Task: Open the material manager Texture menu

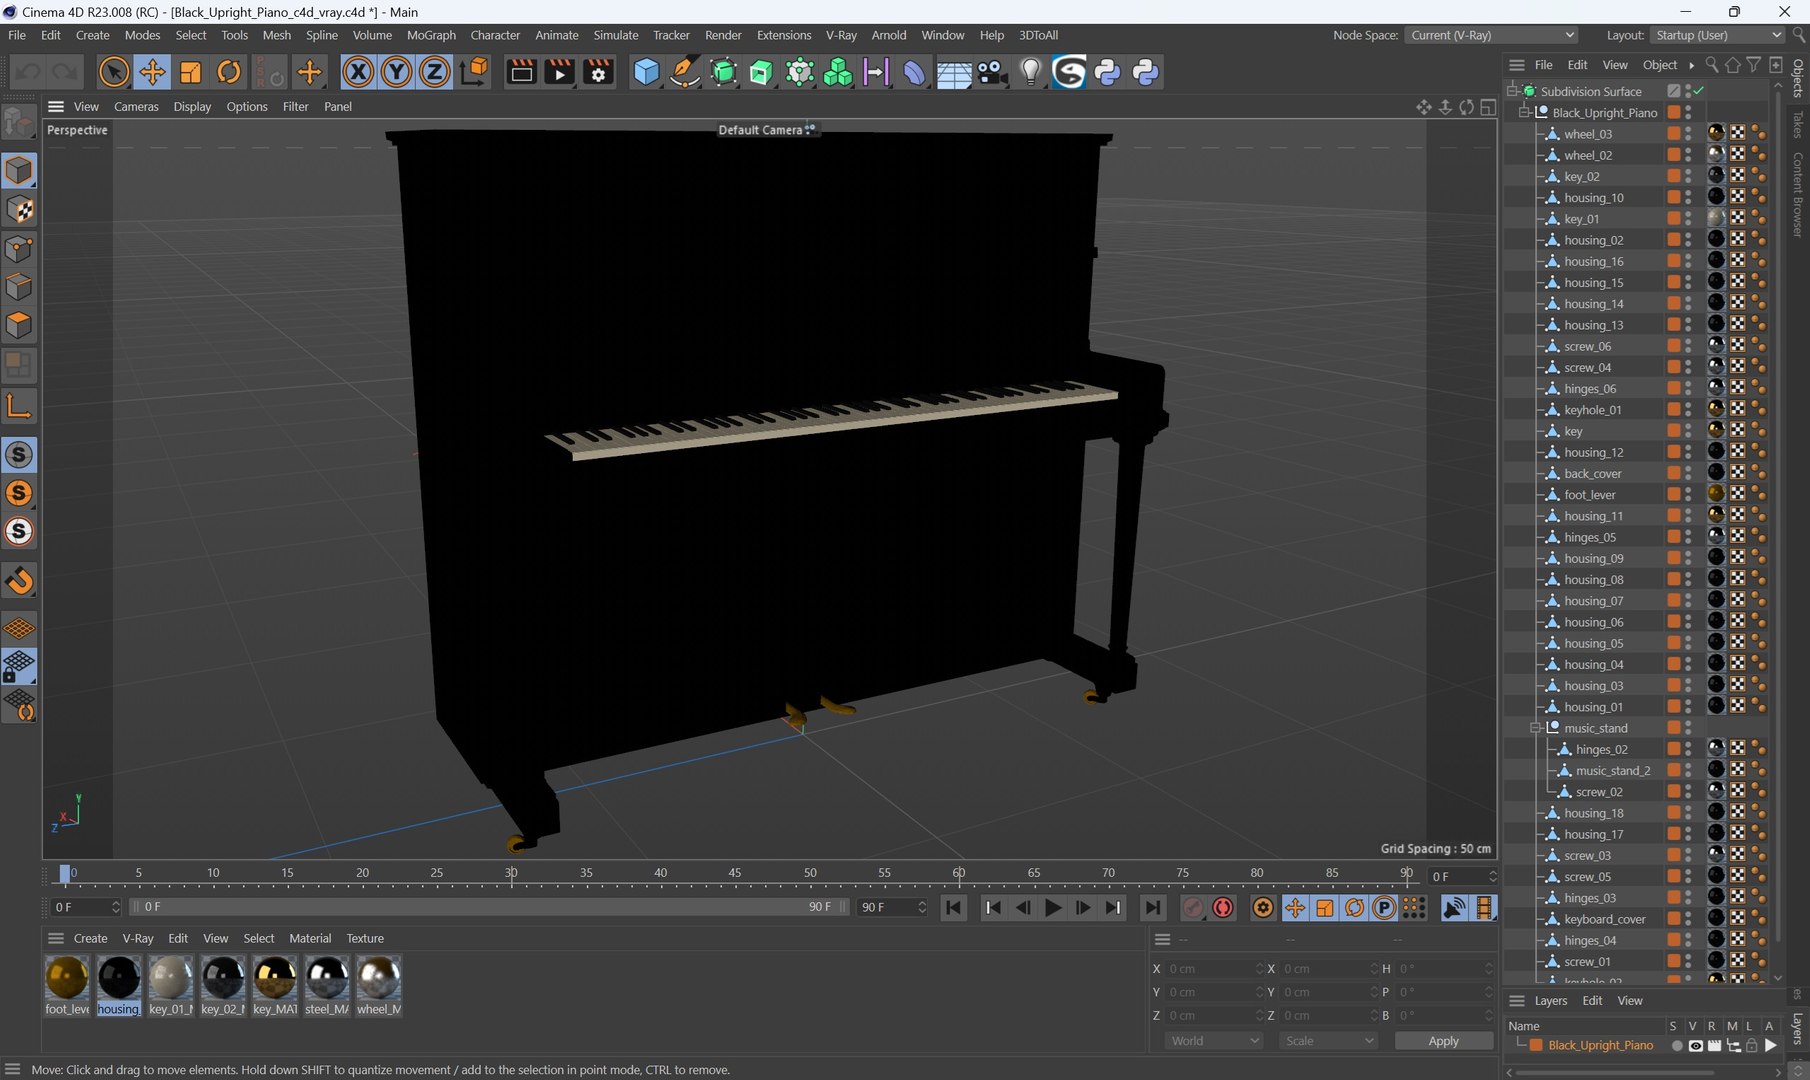Action: [365, 938]
